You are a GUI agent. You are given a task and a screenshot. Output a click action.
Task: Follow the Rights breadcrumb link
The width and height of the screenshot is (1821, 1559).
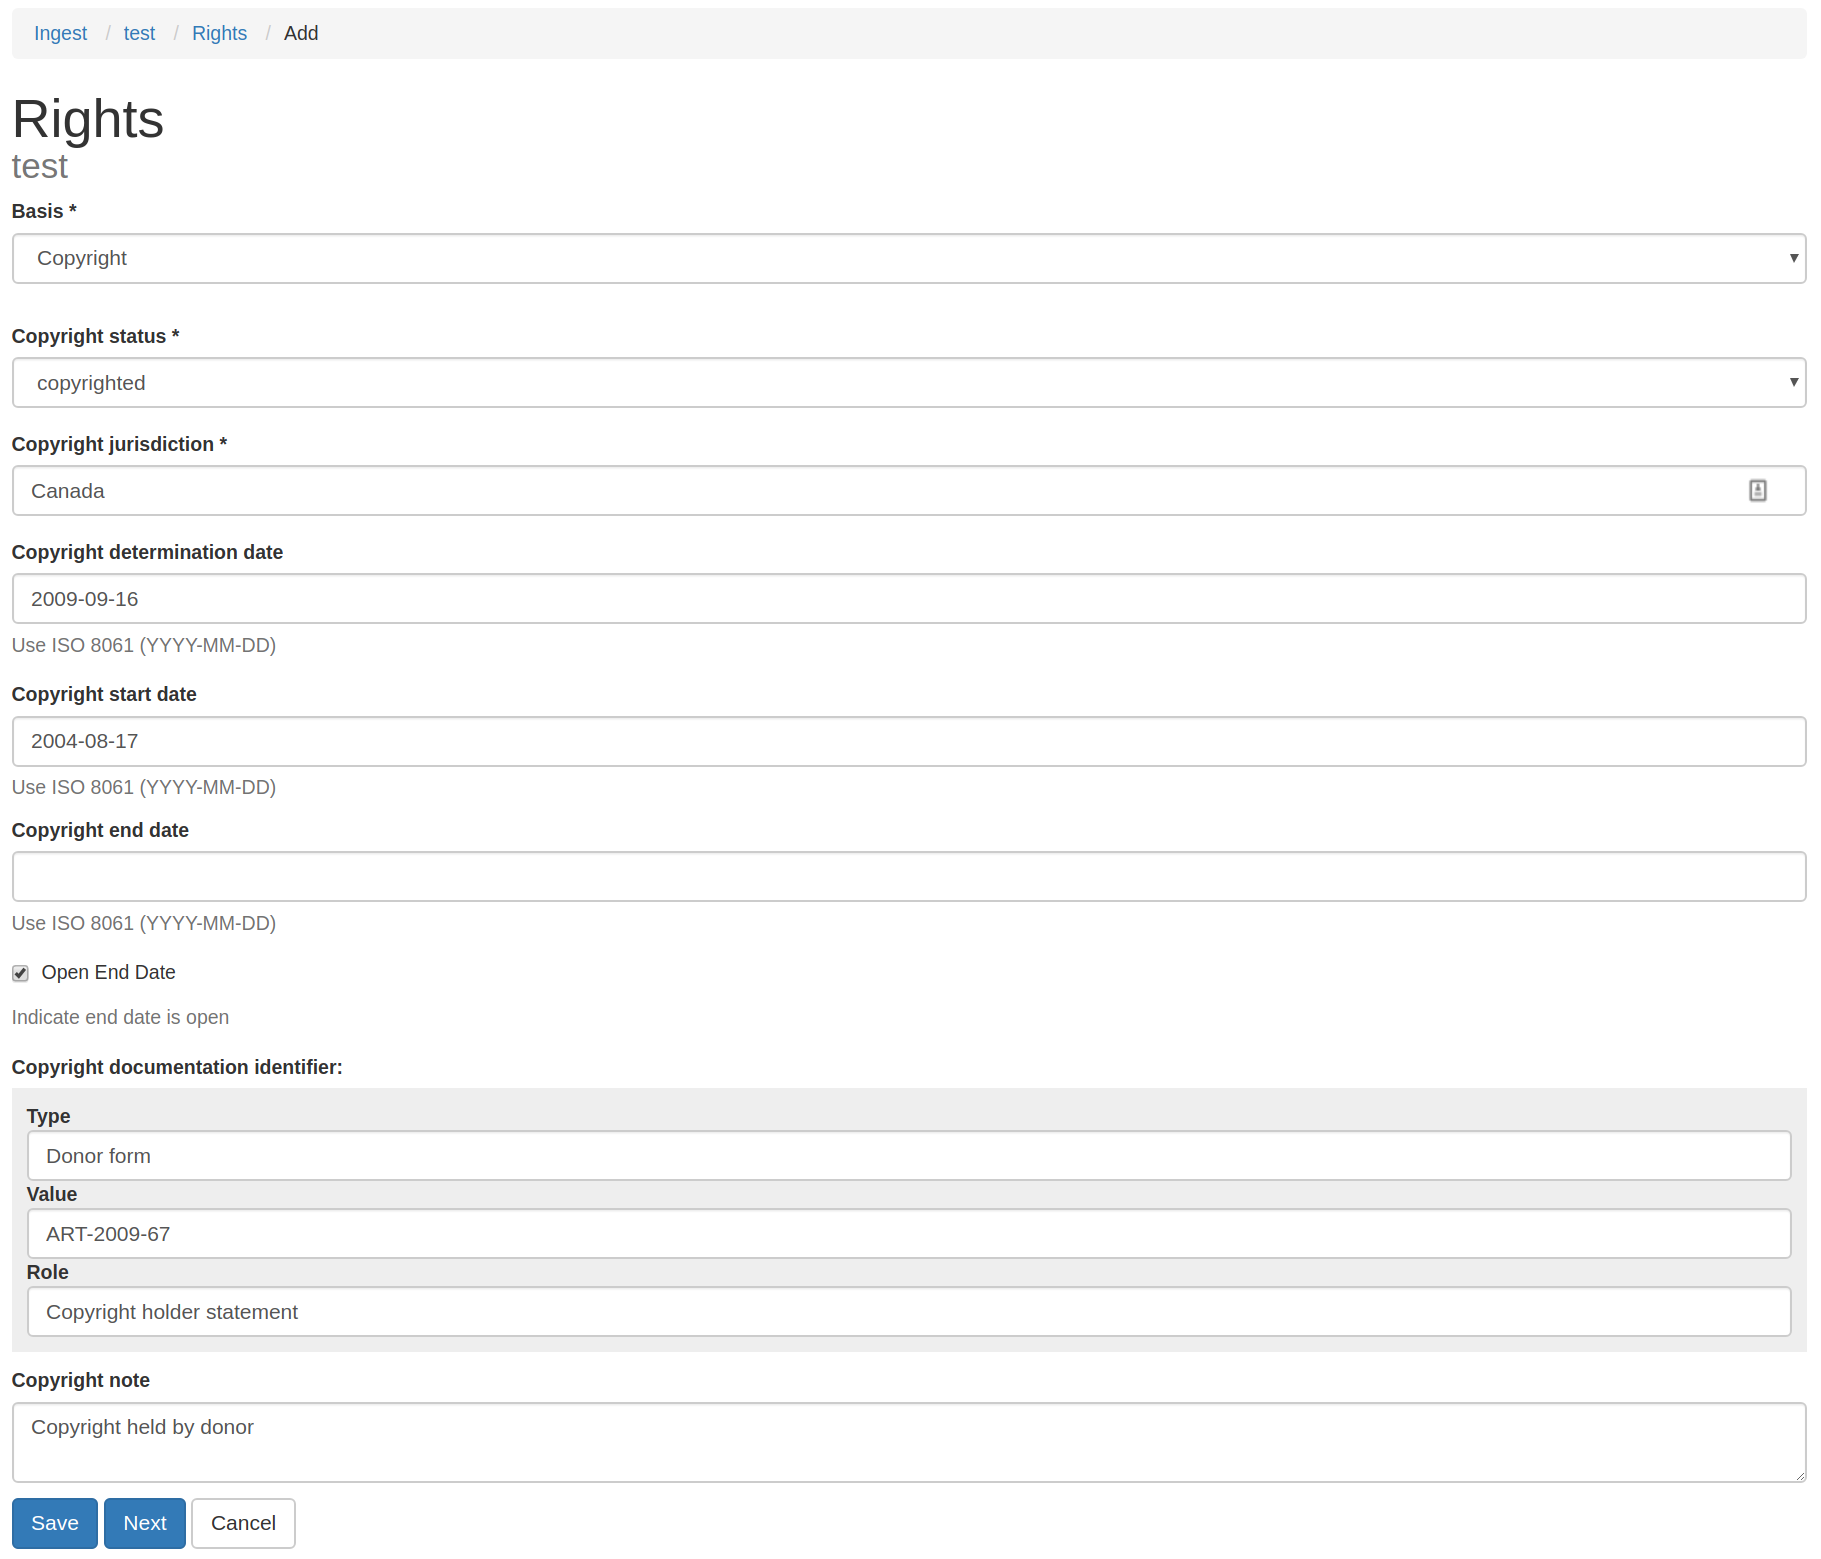coord(219,33)
